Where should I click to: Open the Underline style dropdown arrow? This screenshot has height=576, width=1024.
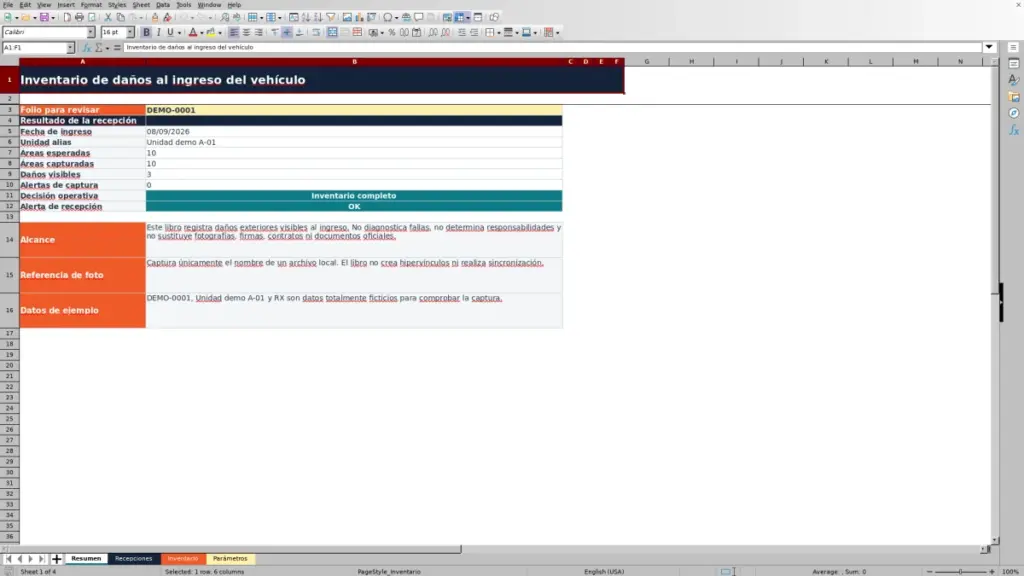[x=179, y=33]
